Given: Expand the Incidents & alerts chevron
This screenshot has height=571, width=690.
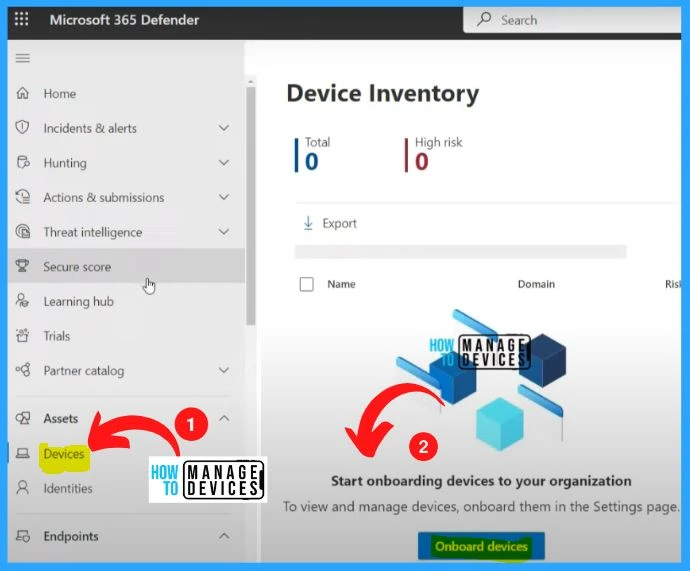Looking at the screenshot, I should [x=224, y=128].
